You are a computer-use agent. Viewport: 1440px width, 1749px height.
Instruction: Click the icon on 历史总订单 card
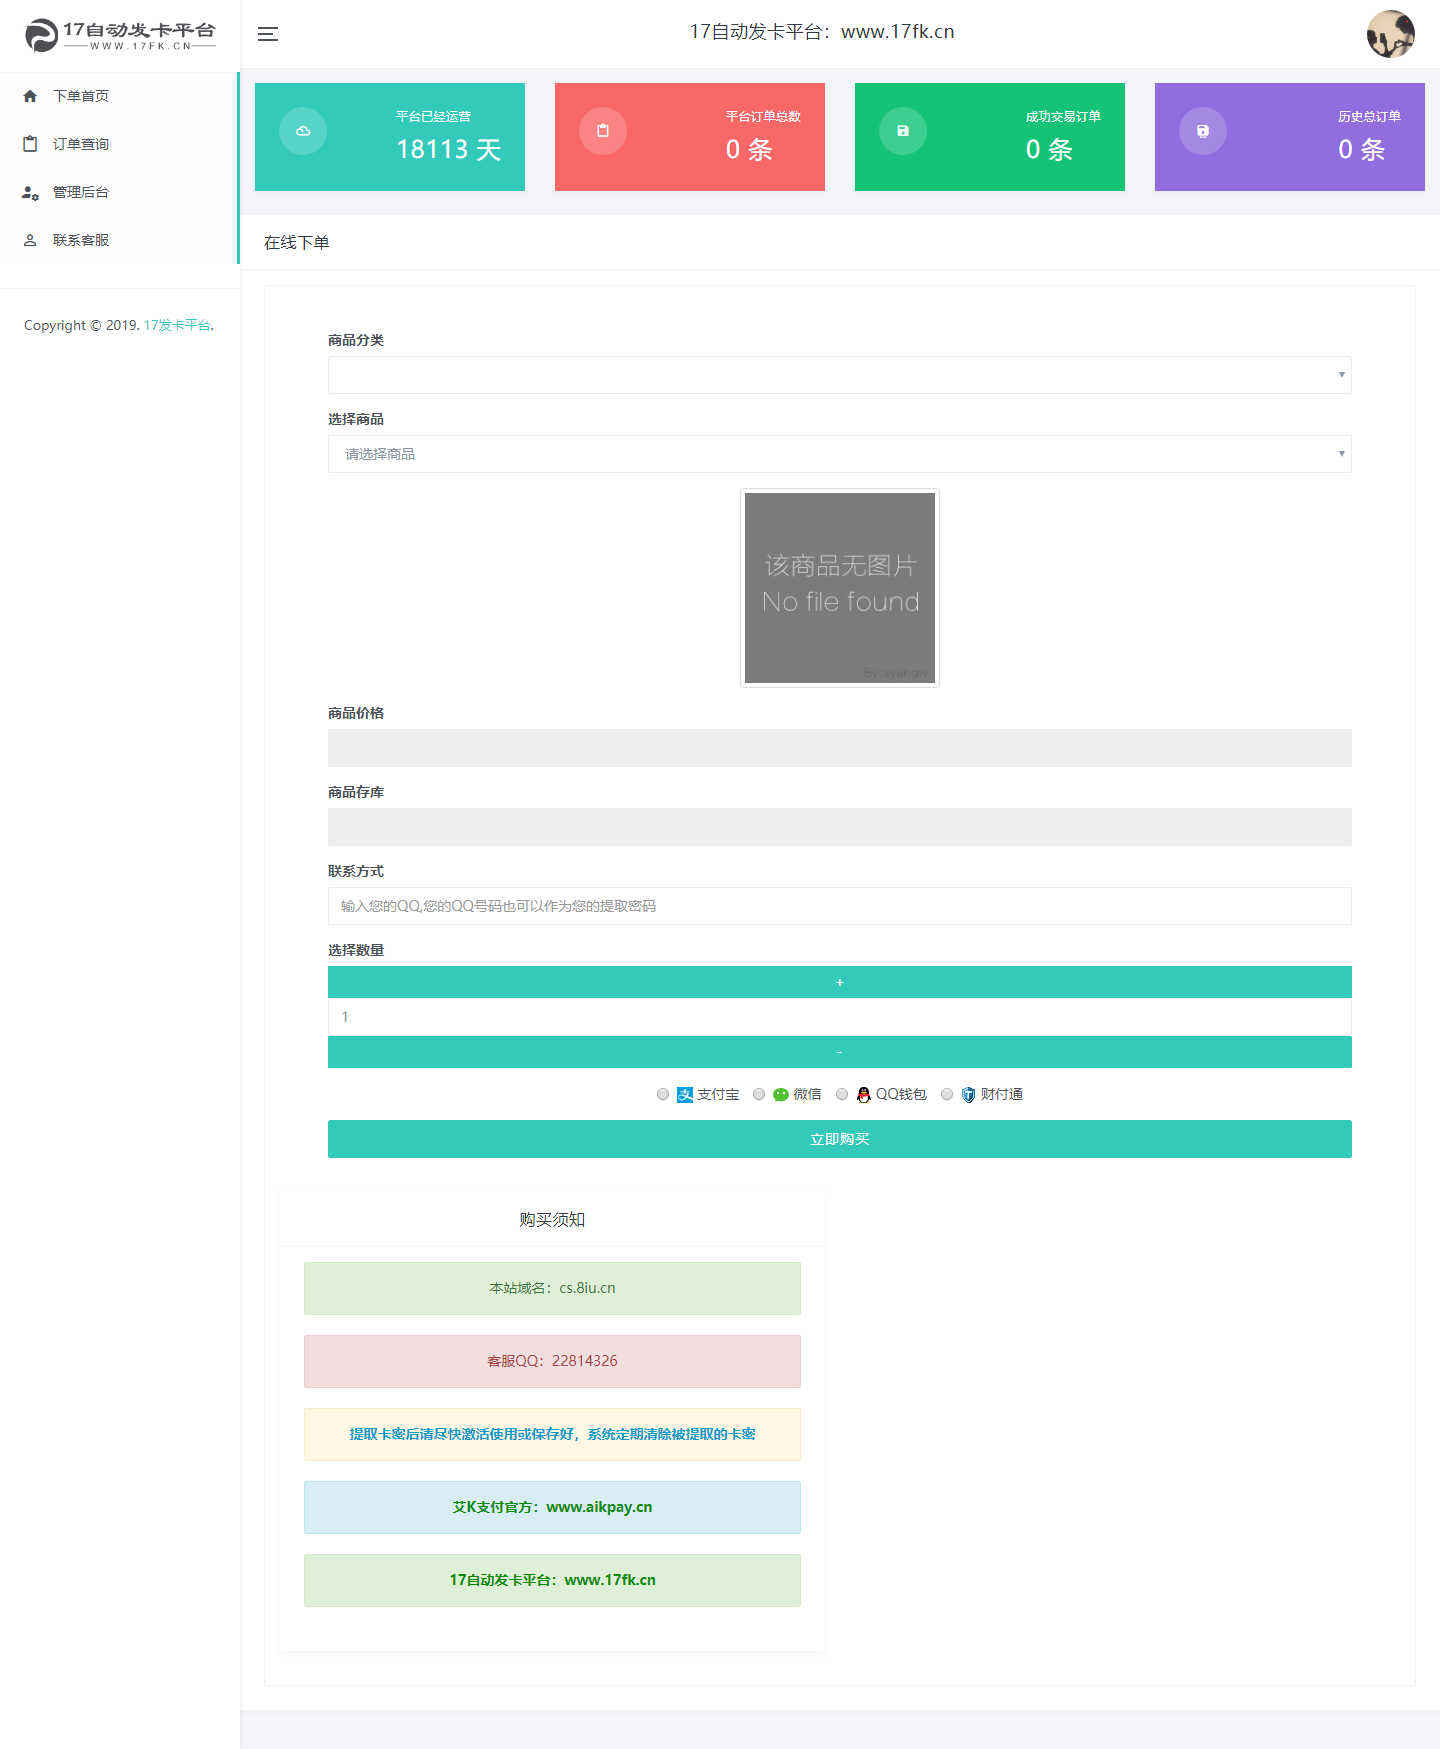[x=1203, y=131]
